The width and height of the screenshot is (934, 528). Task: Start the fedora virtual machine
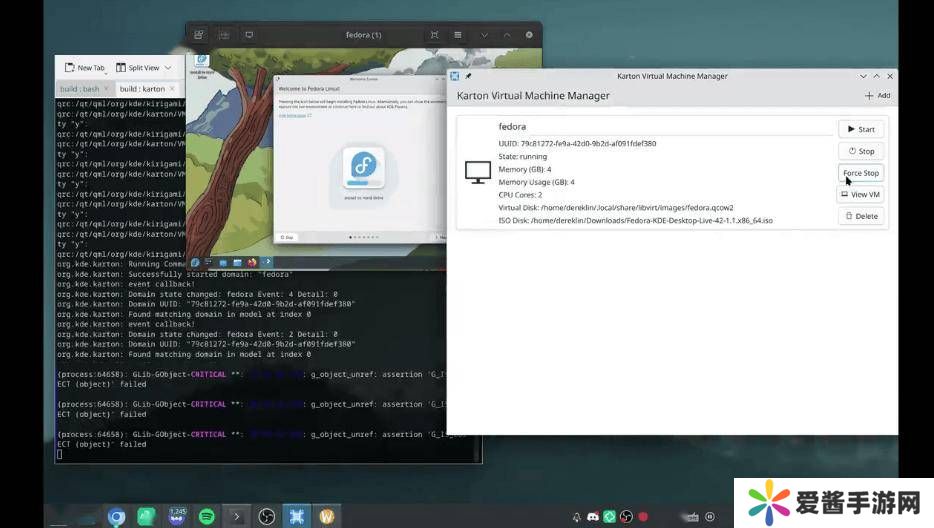[860, 129]
